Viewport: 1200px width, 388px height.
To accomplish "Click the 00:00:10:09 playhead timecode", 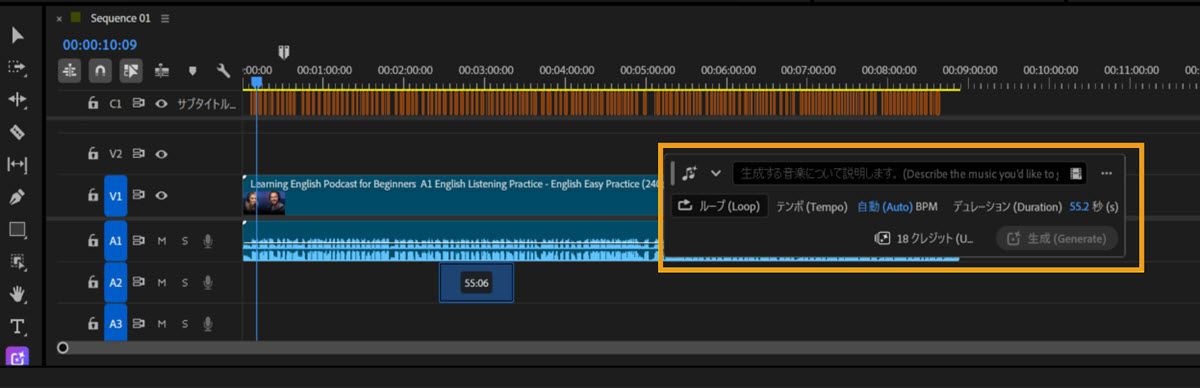I will click(x=100, y=45).
